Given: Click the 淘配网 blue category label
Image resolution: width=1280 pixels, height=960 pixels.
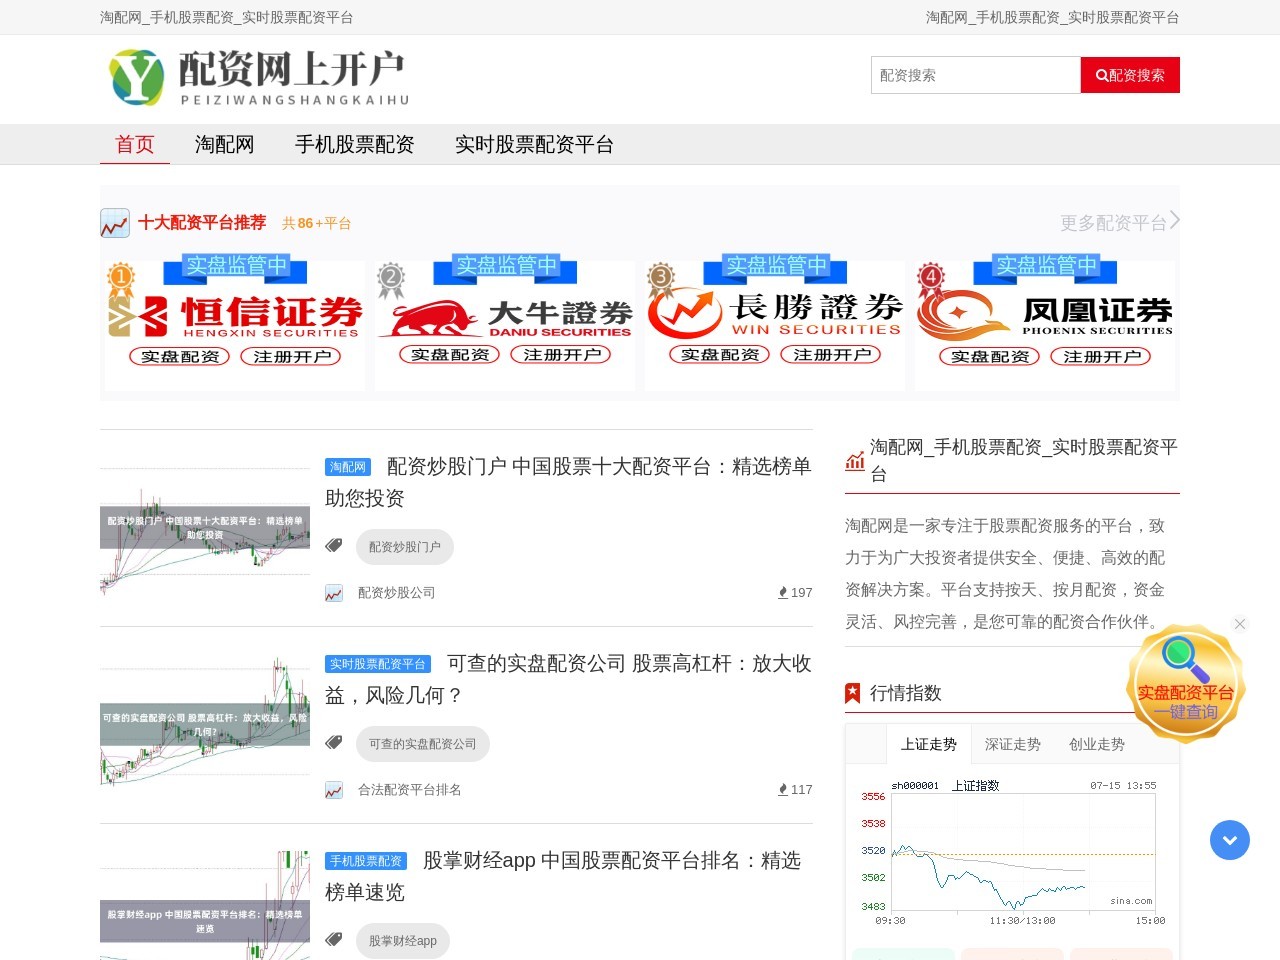Looking at the screenshot, I should (348, 467).
